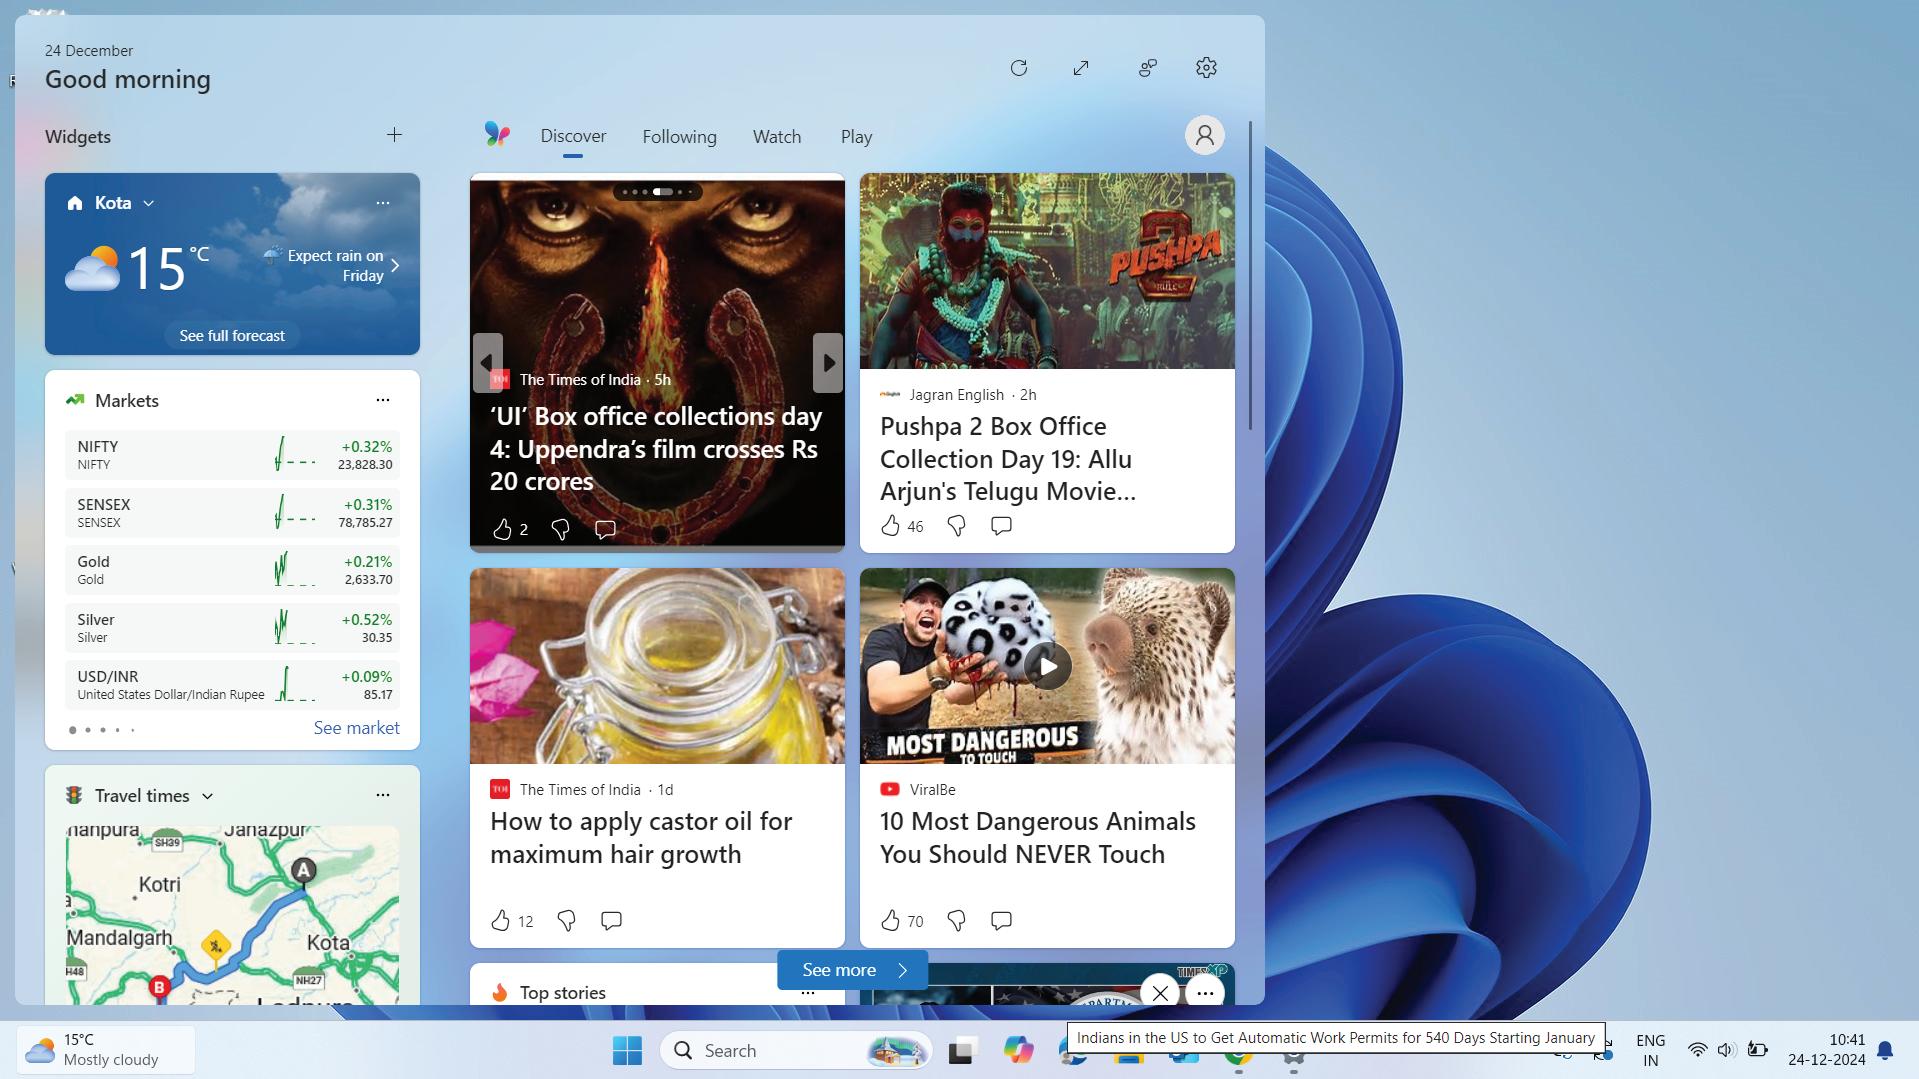The image size is (1919, 1079).
Task: Refresh the widgets feed
Action: 1019,68
